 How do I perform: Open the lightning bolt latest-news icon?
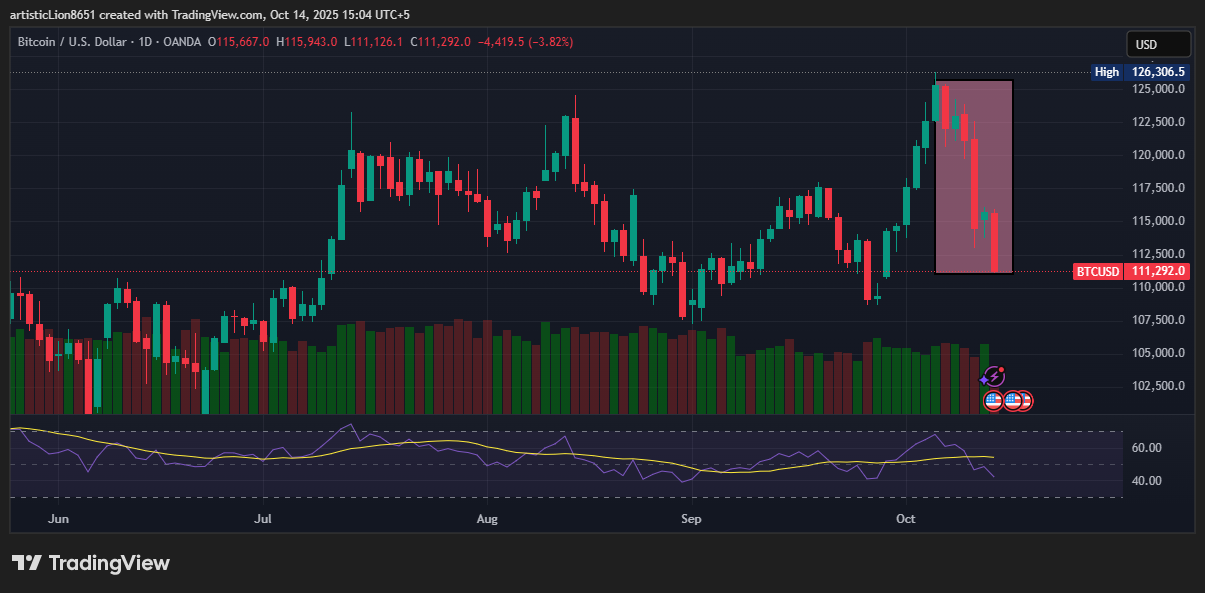point(994,376)
